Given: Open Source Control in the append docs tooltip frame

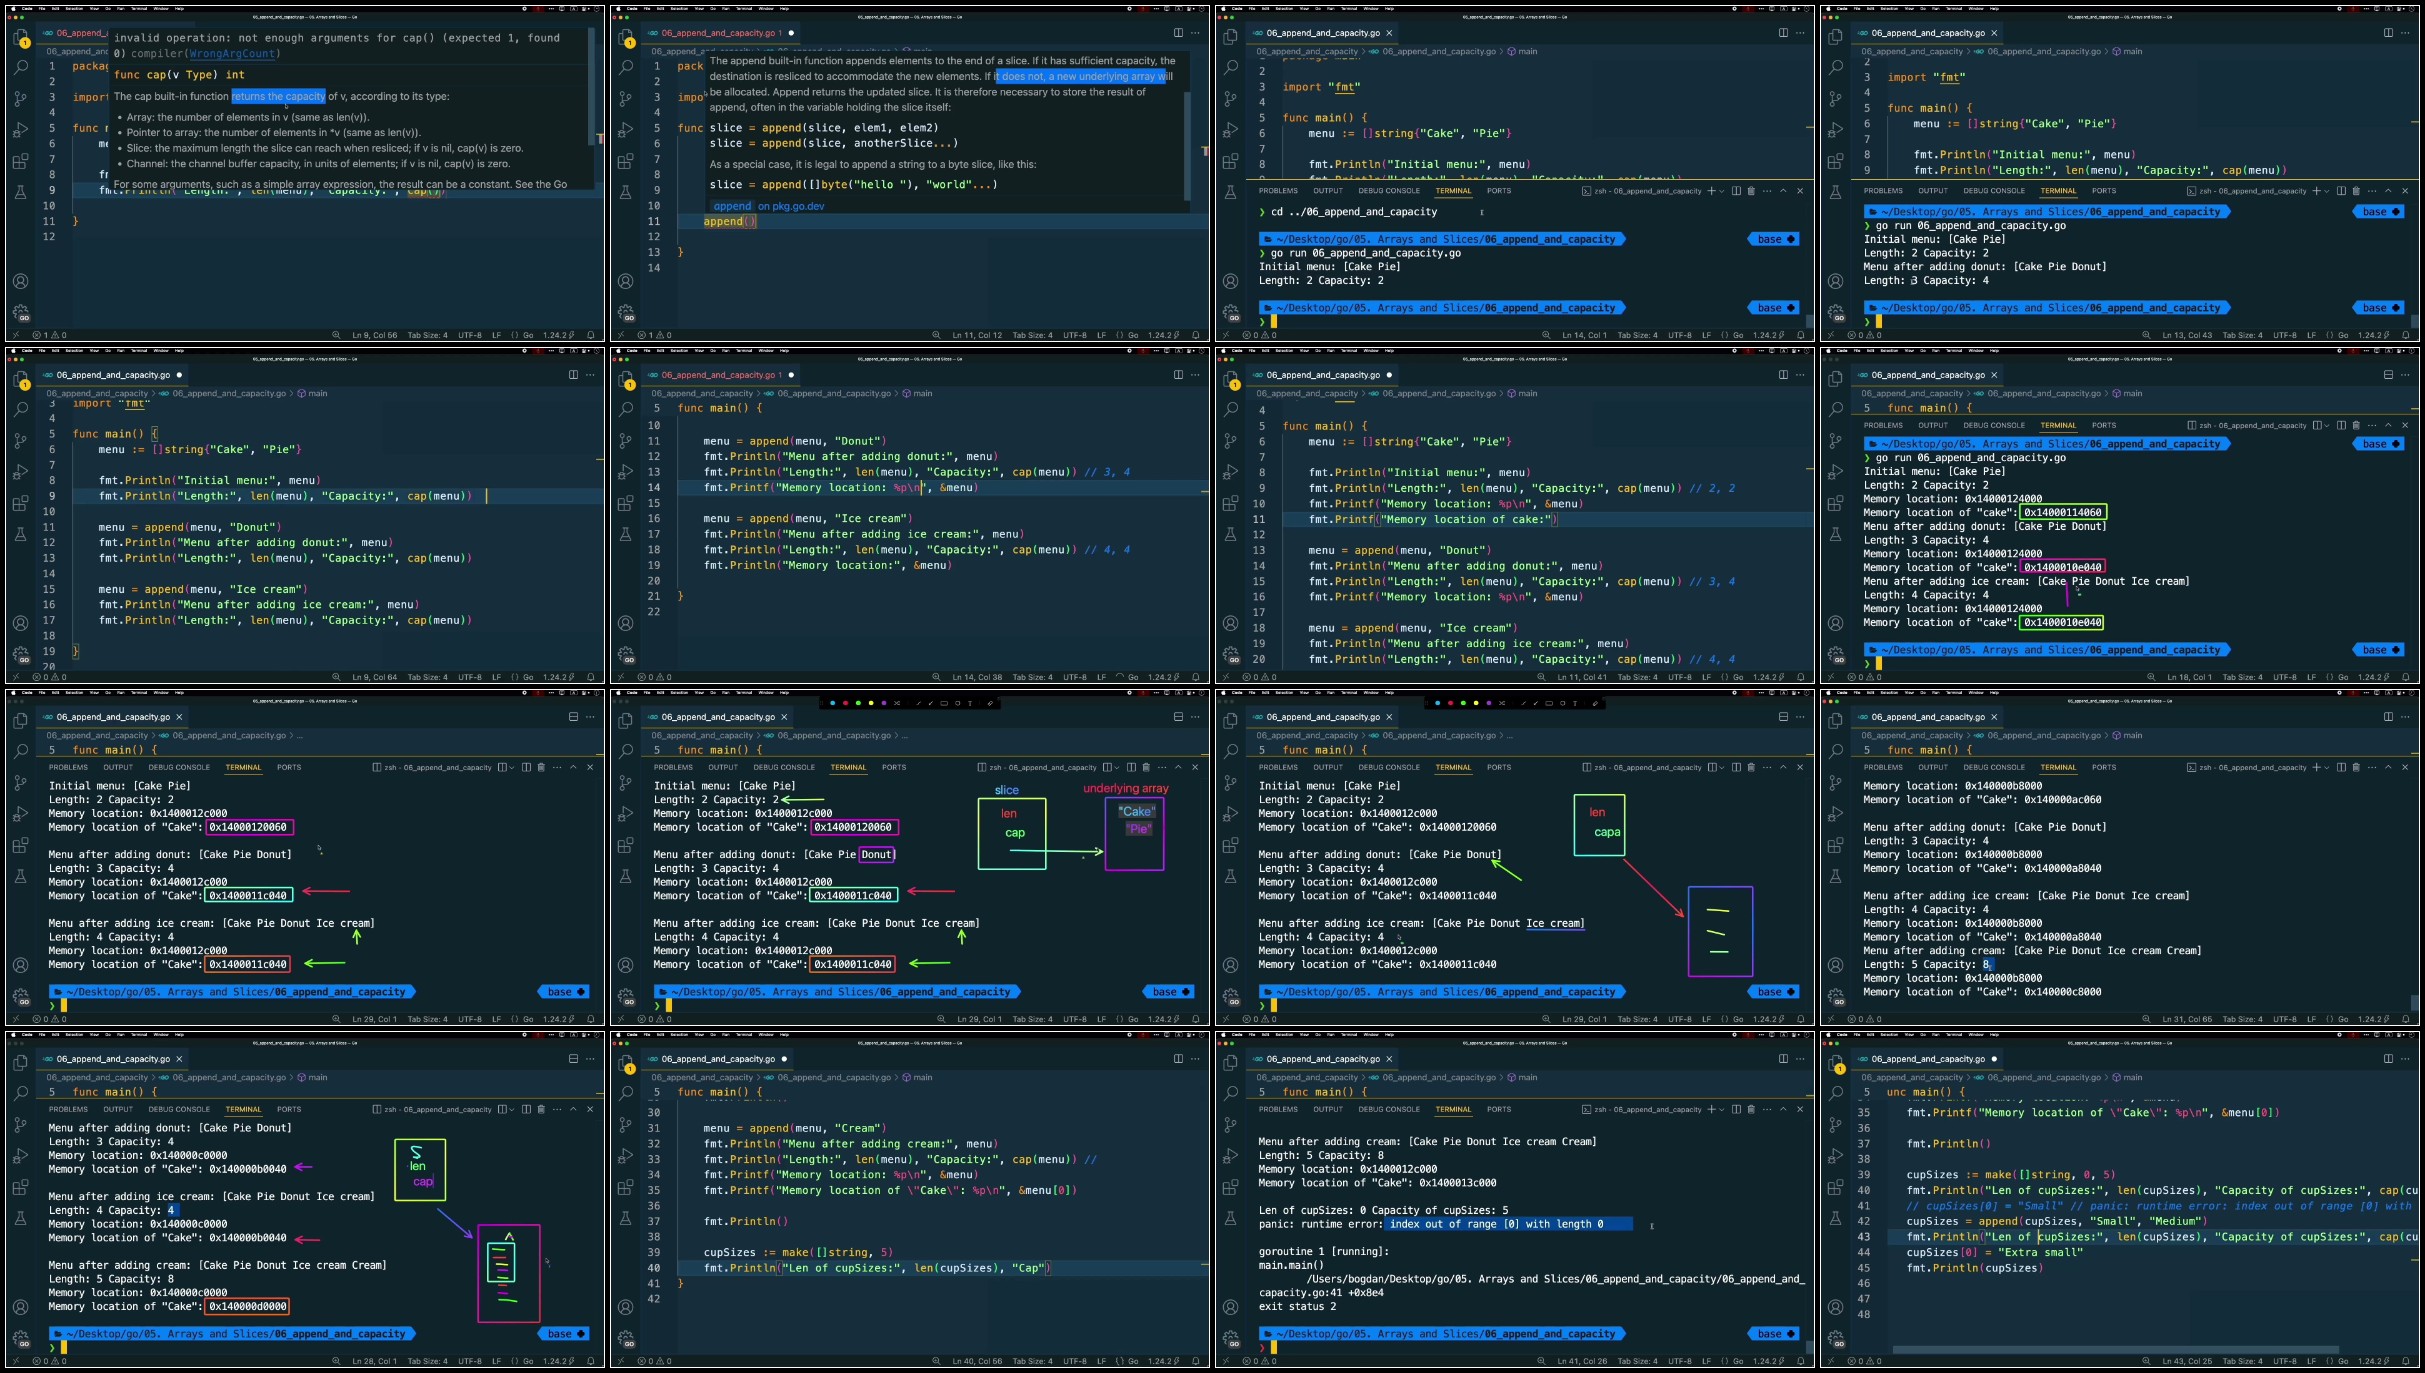Looking at the screenshot, I should 626,98.
